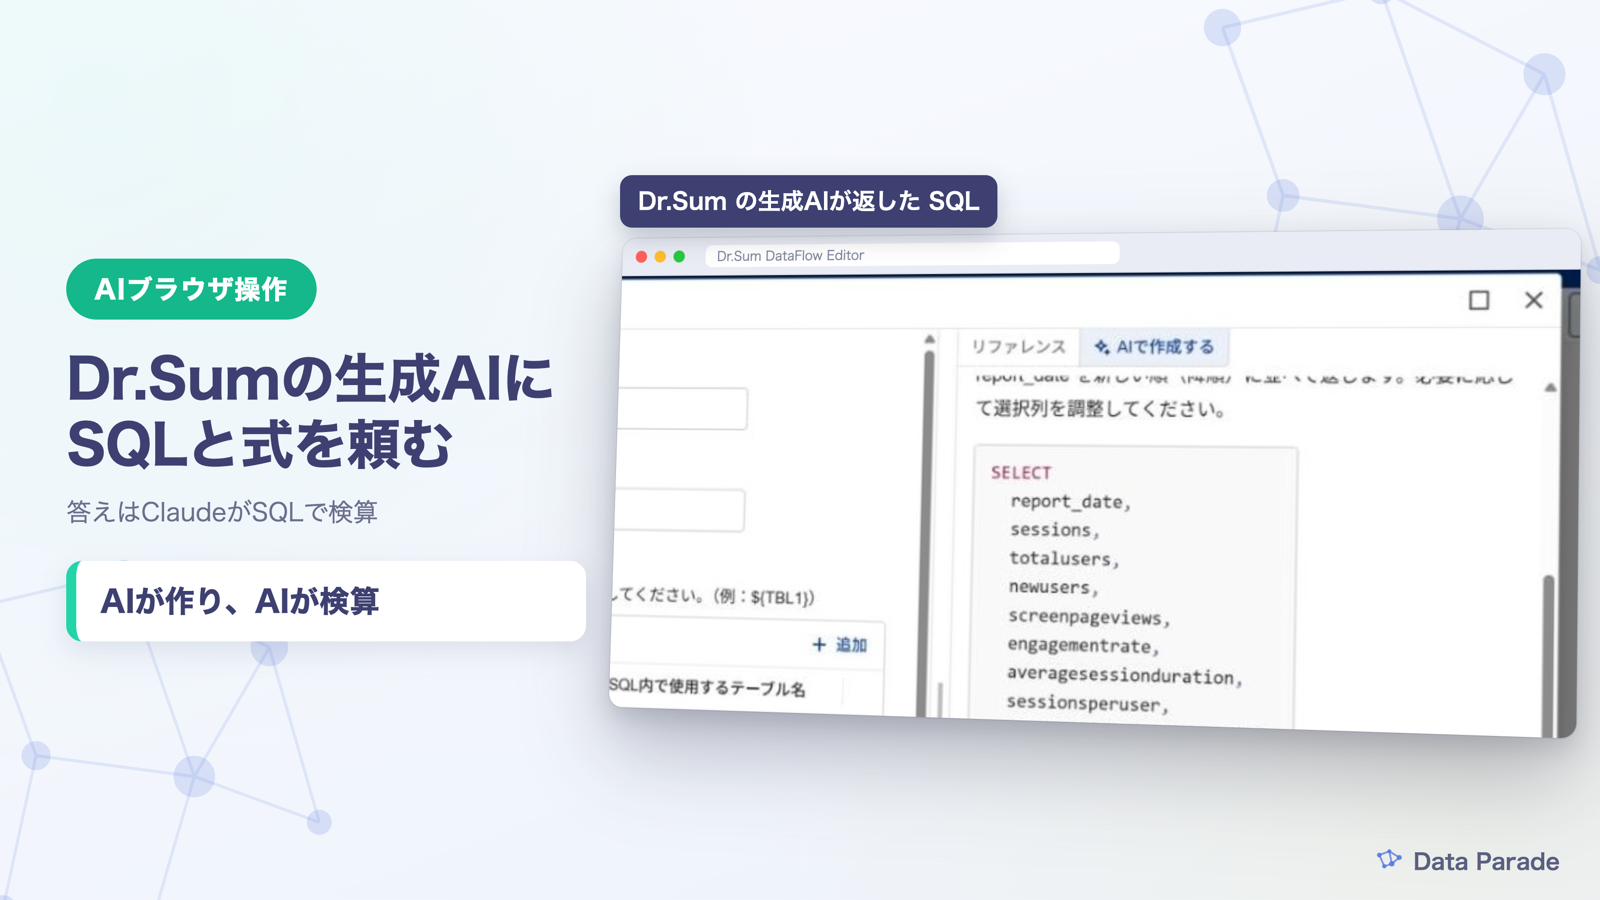This screenshot has width=1600, height=900.
Task: Click the AI panel scroll up arrow
Action: (1550, 387)
